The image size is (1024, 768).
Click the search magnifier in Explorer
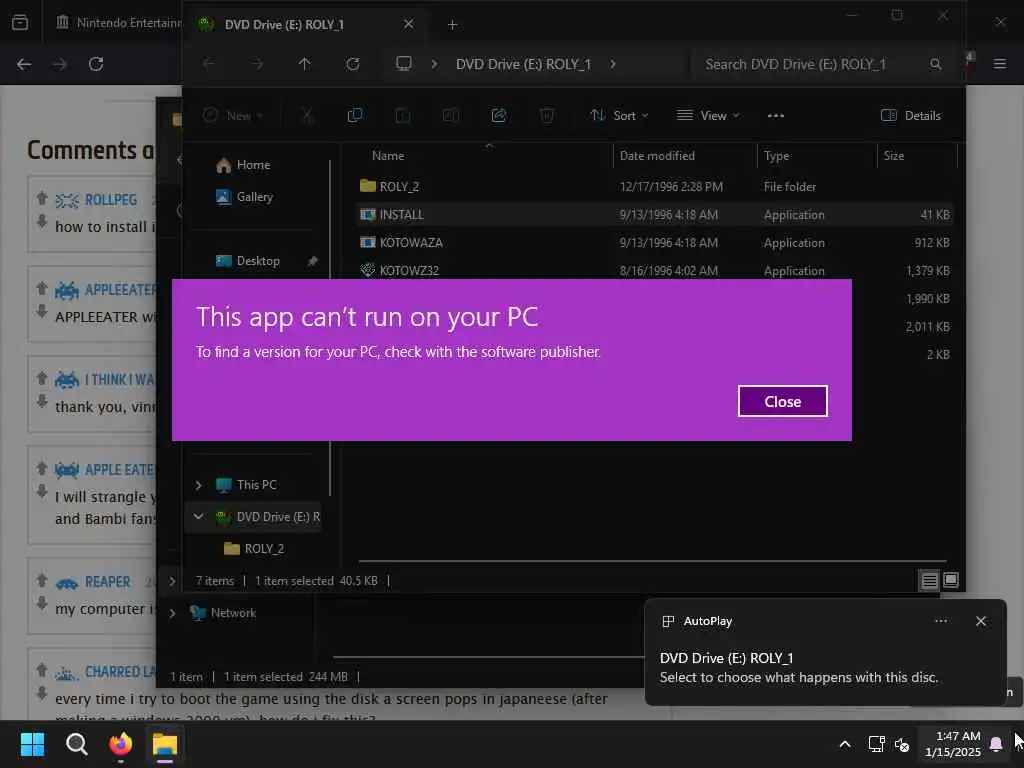click(x=935, y=64)
